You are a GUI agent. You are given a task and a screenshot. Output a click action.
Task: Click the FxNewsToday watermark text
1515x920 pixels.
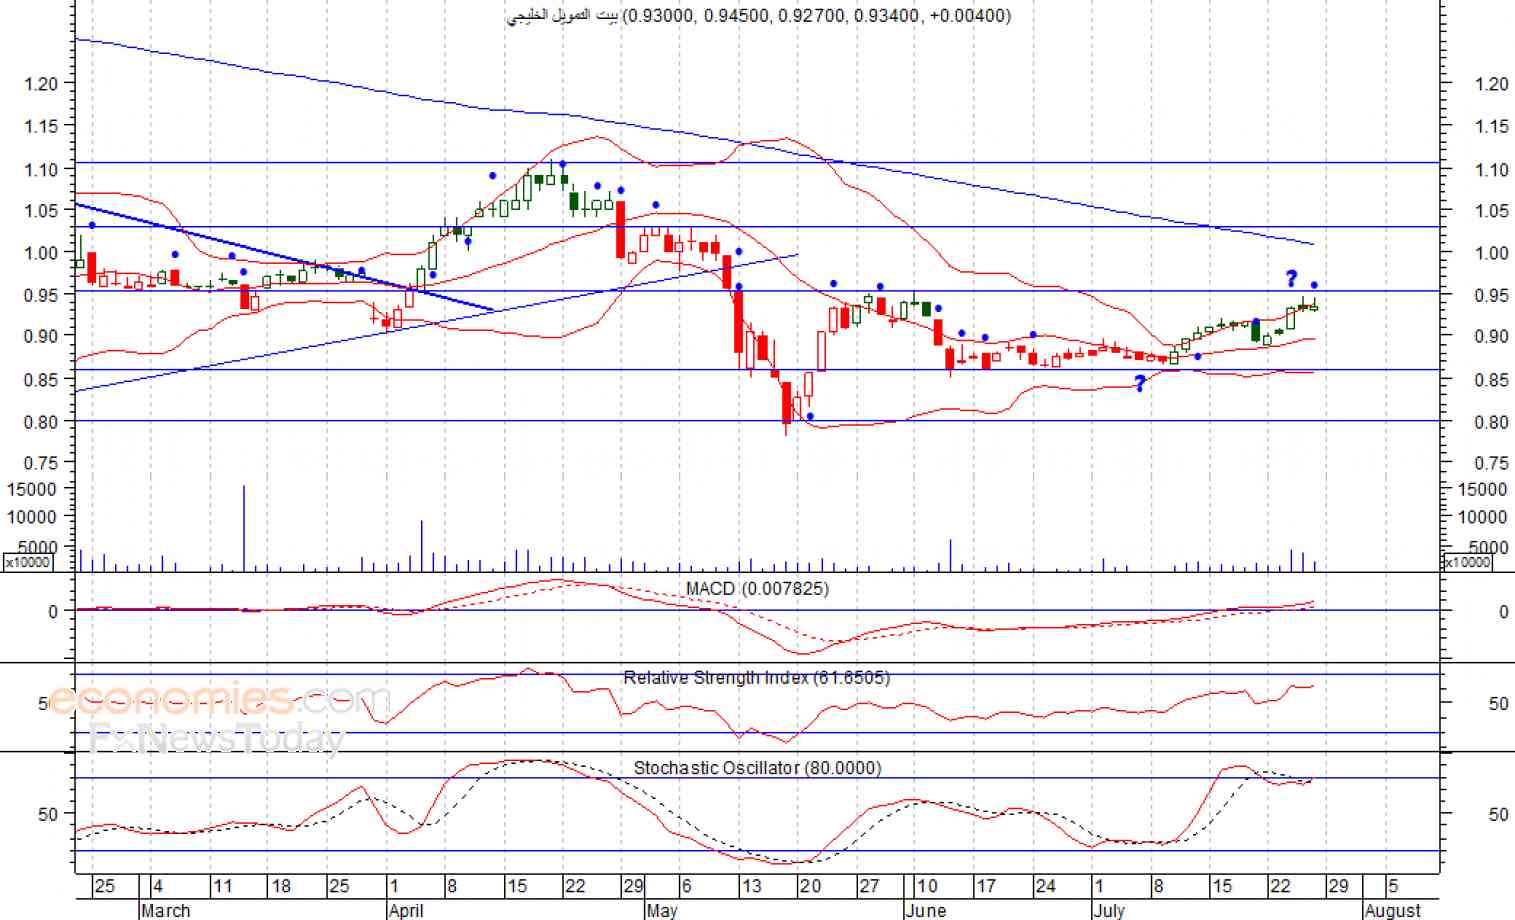(x=217, y=739)
